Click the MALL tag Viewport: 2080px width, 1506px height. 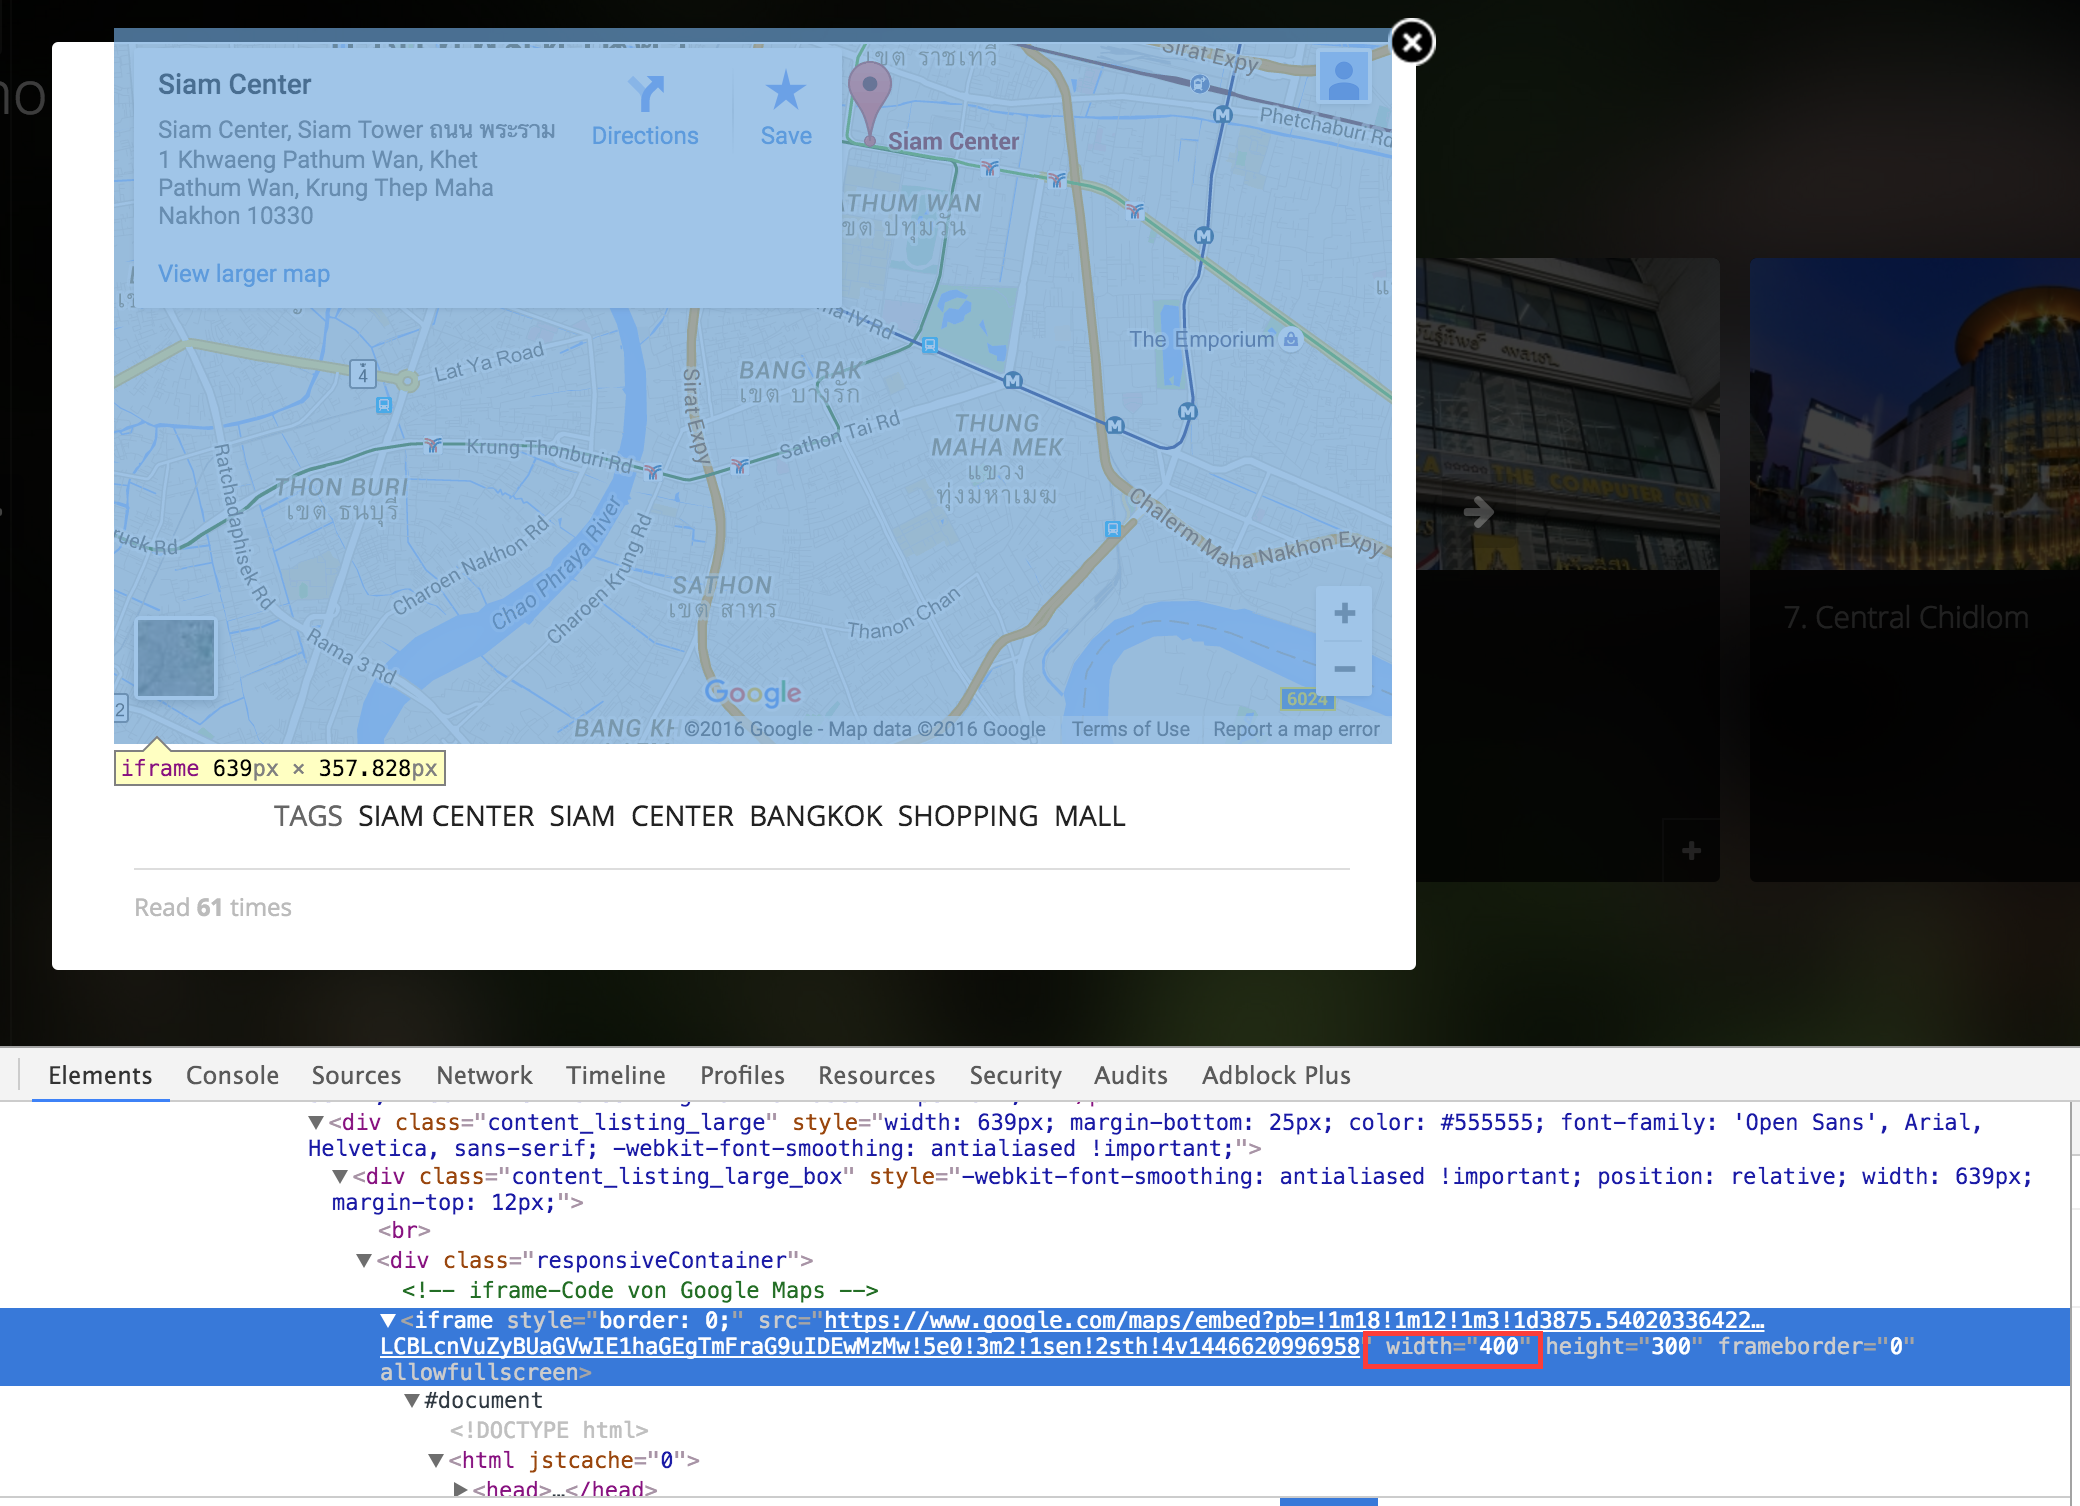click(1090, 816)
